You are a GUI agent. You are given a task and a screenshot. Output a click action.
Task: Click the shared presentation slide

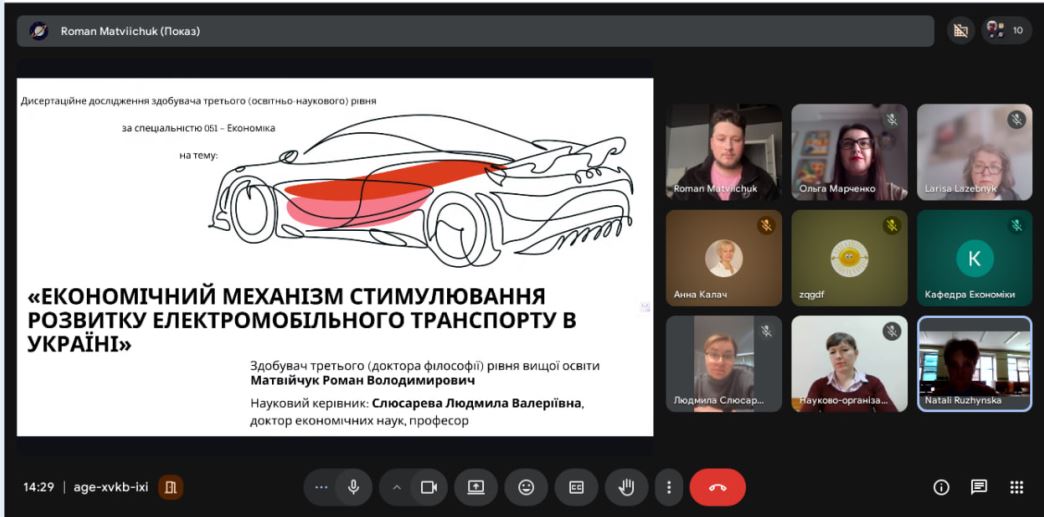pyautogui.click(x=335, y=257)
